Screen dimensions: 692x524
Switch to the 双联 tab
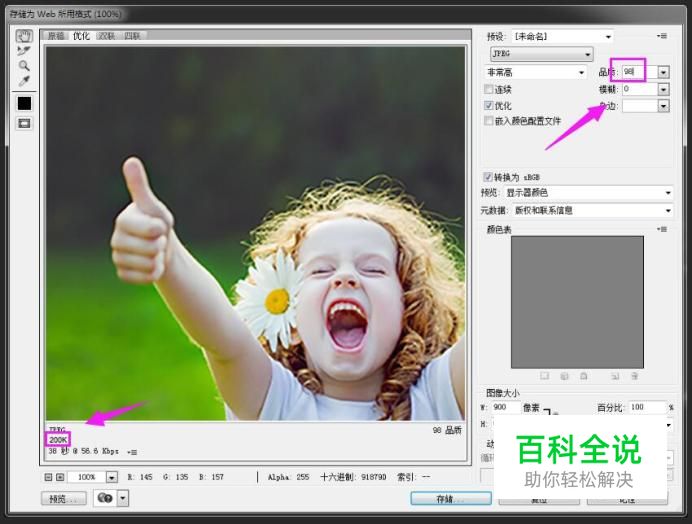(106, 36)
